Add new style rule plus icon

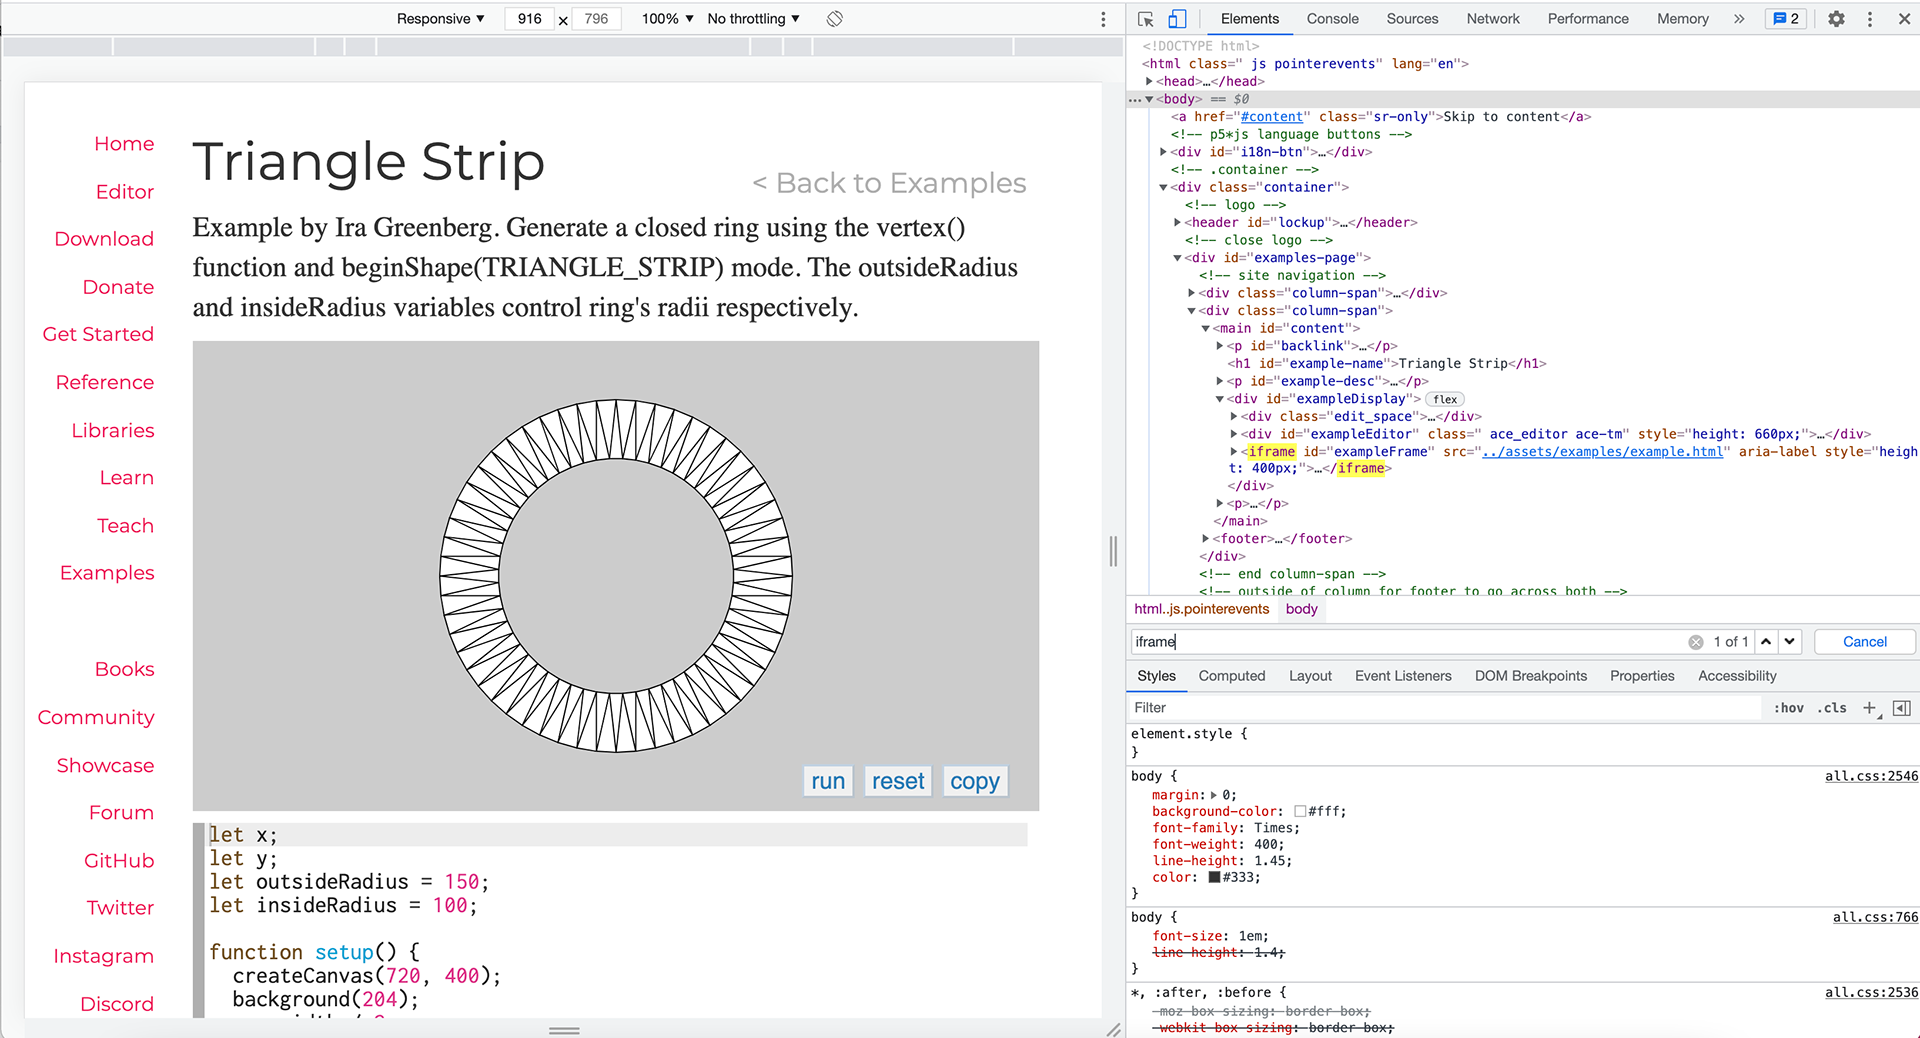[1870, 708]
